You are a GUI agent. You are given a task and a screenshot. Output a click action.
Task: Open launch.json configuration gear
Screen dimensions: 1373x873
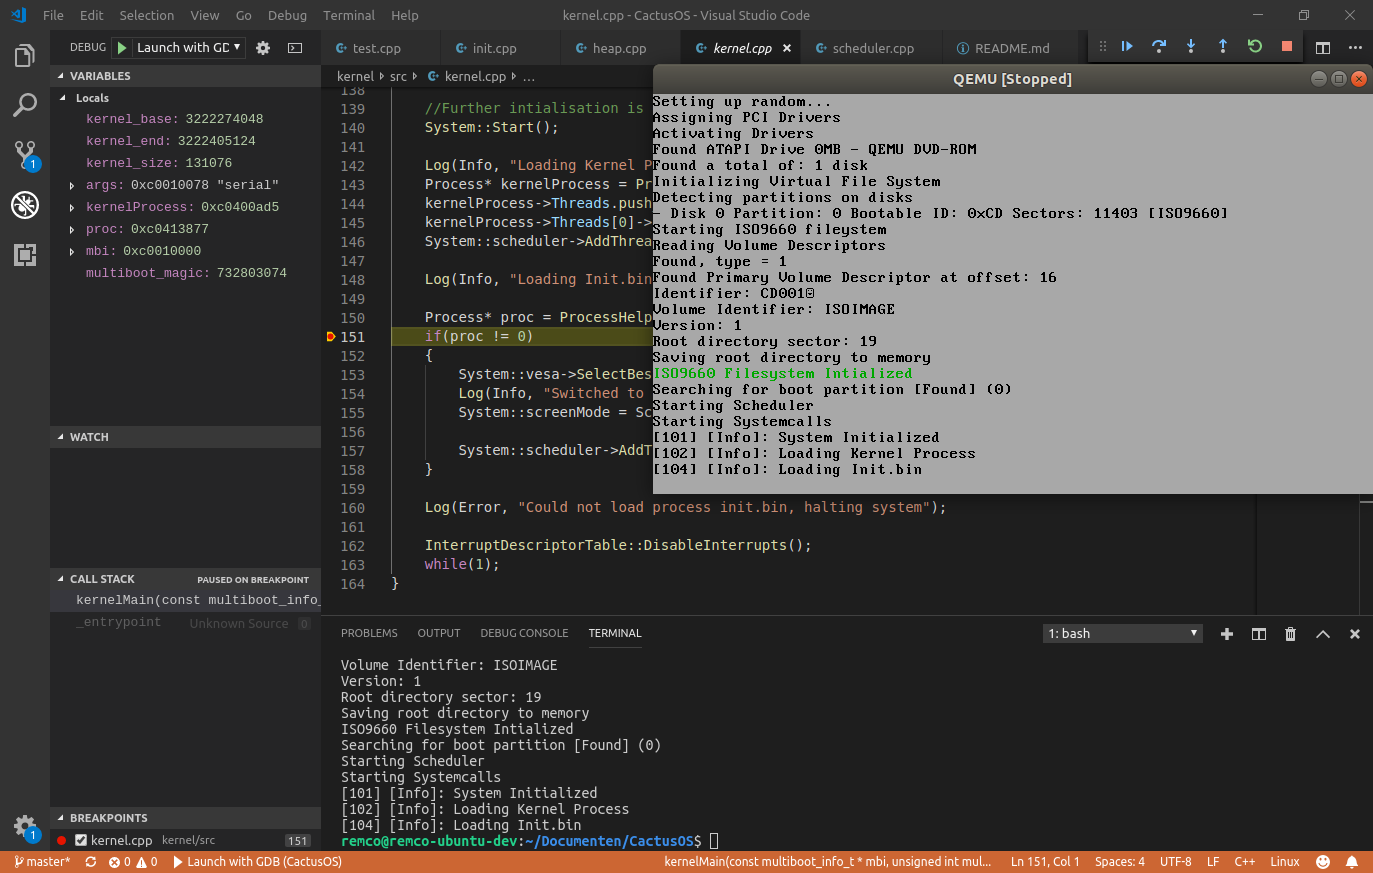(263, 48)
